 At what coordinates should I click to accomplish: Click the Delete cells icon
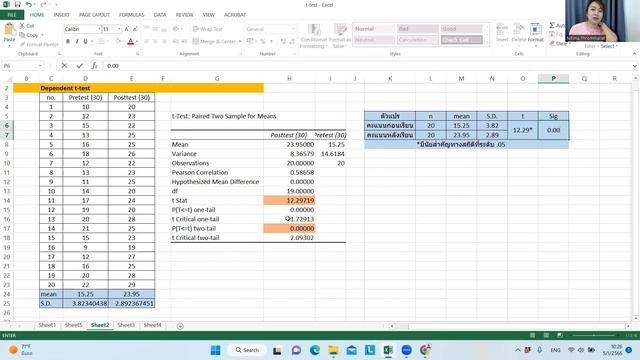coord(519,30)
